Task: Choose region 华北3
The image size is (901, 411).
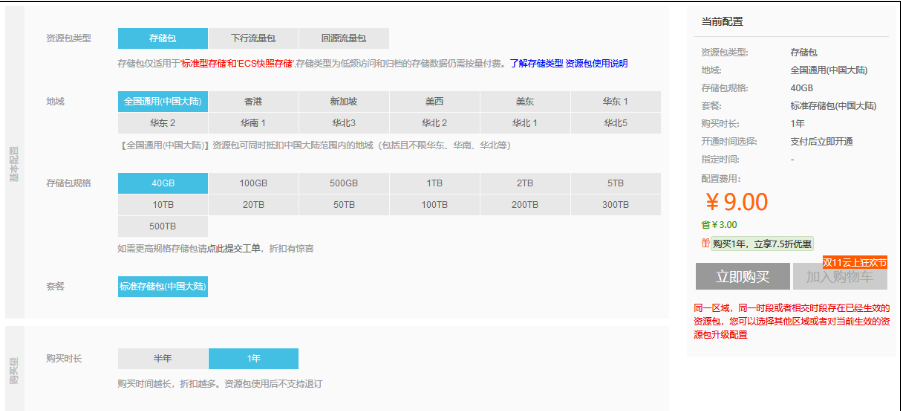Action: (x=344, y=123)
